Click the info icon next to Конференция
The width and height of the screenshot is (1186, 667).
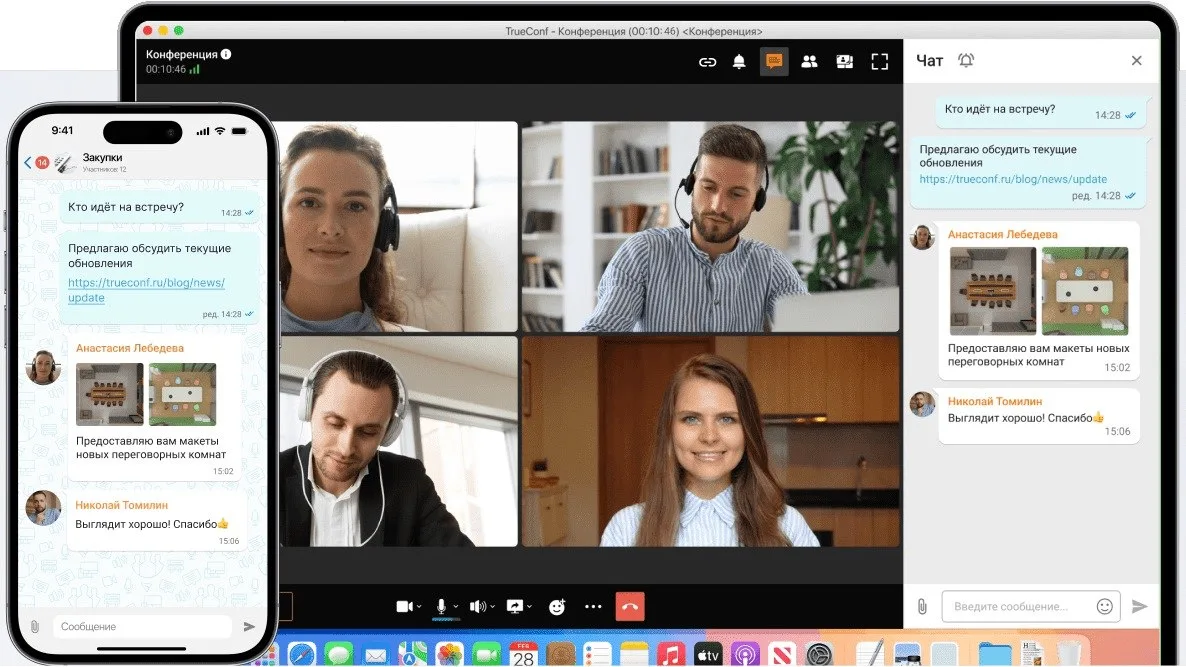tap(226, 54)
